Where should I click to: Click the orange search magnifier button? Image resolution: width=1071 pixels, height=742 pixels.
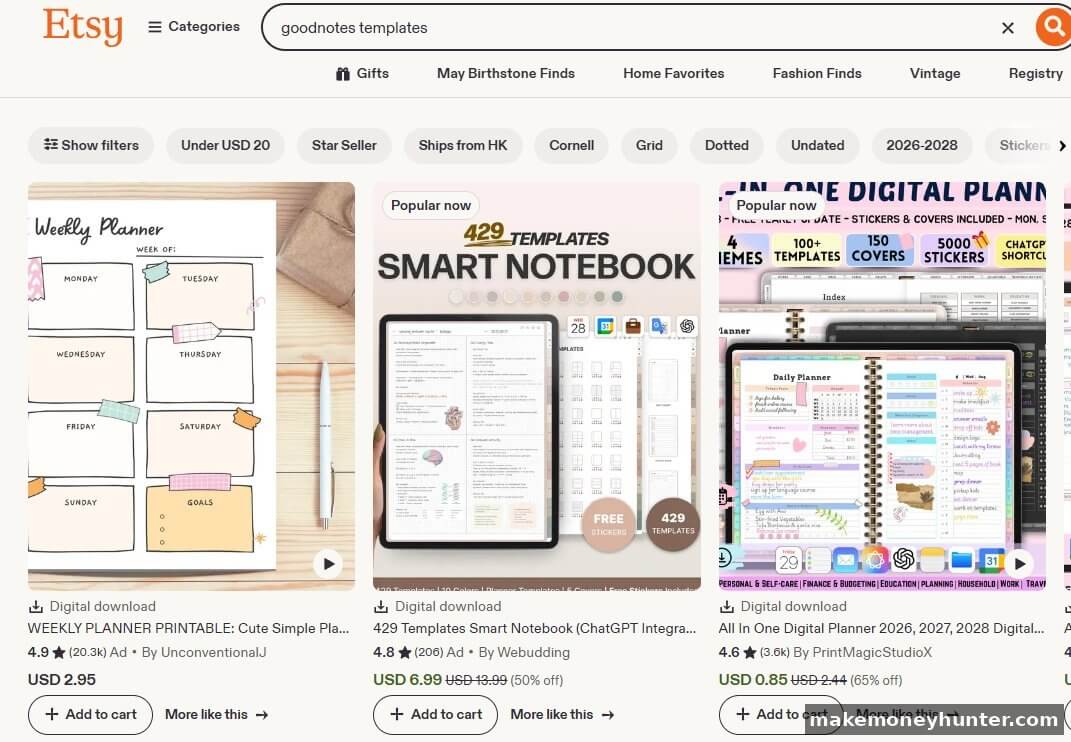click(x=1053, y=27)
